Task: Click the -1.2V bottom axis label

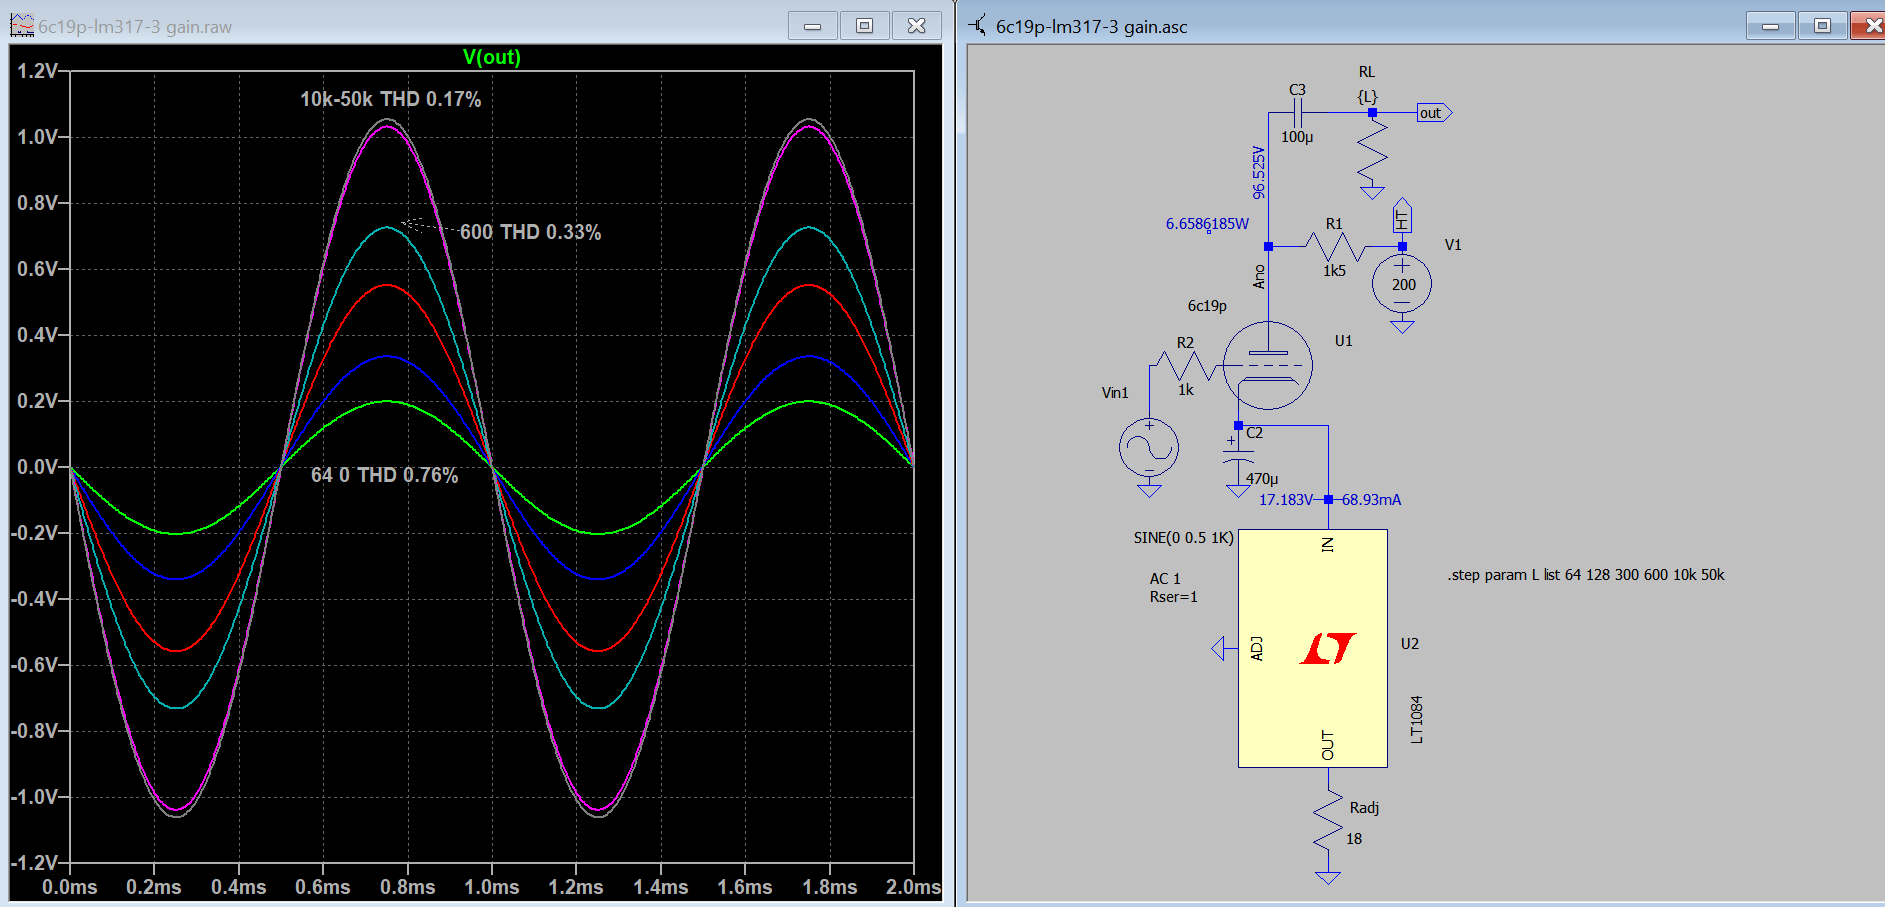Action: [x=35, y=863]
